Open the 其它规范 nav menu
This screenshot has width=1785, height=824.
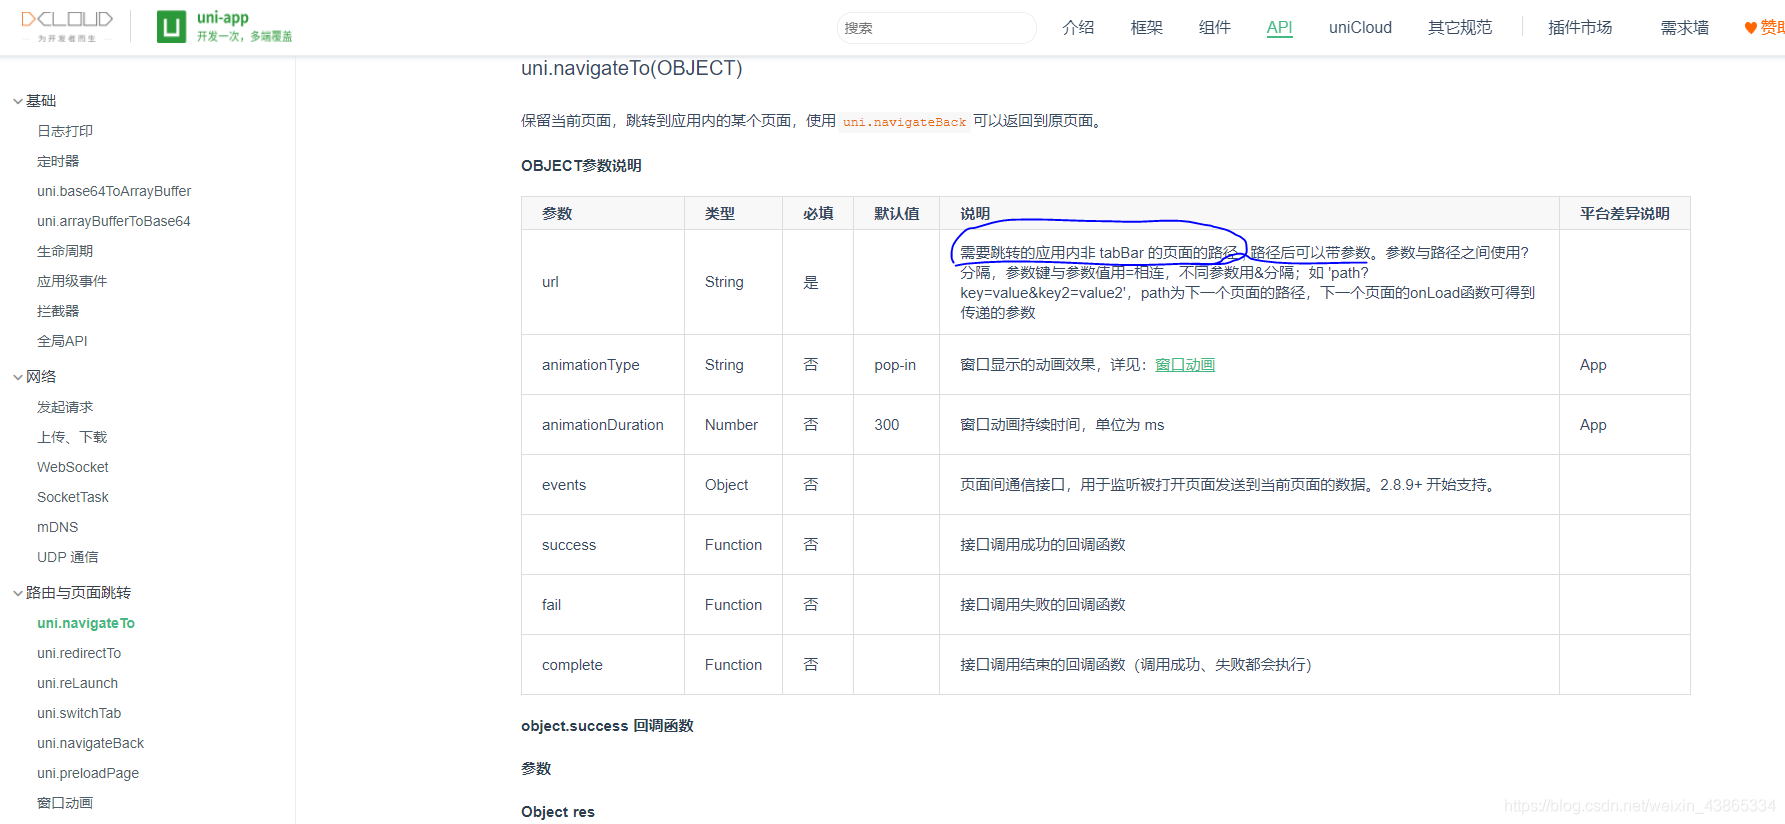1460,28
